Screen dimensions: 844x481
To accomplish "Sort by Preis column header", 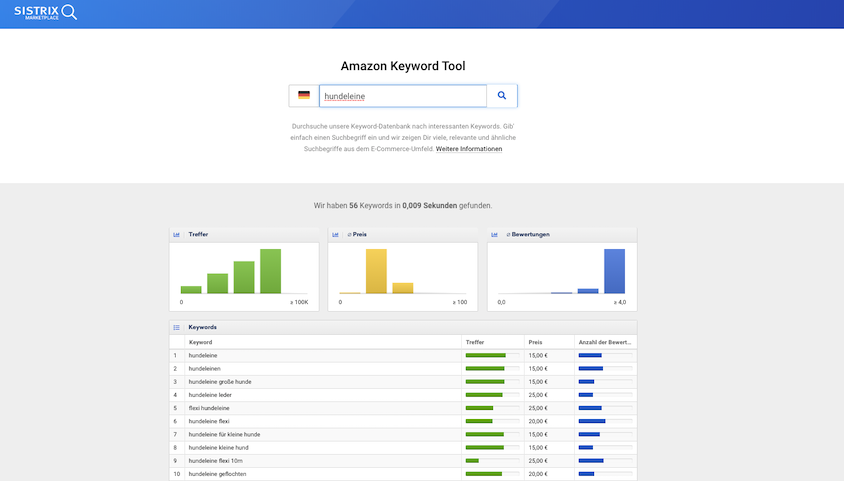I will pyautogui.click(x=536, y=342).
